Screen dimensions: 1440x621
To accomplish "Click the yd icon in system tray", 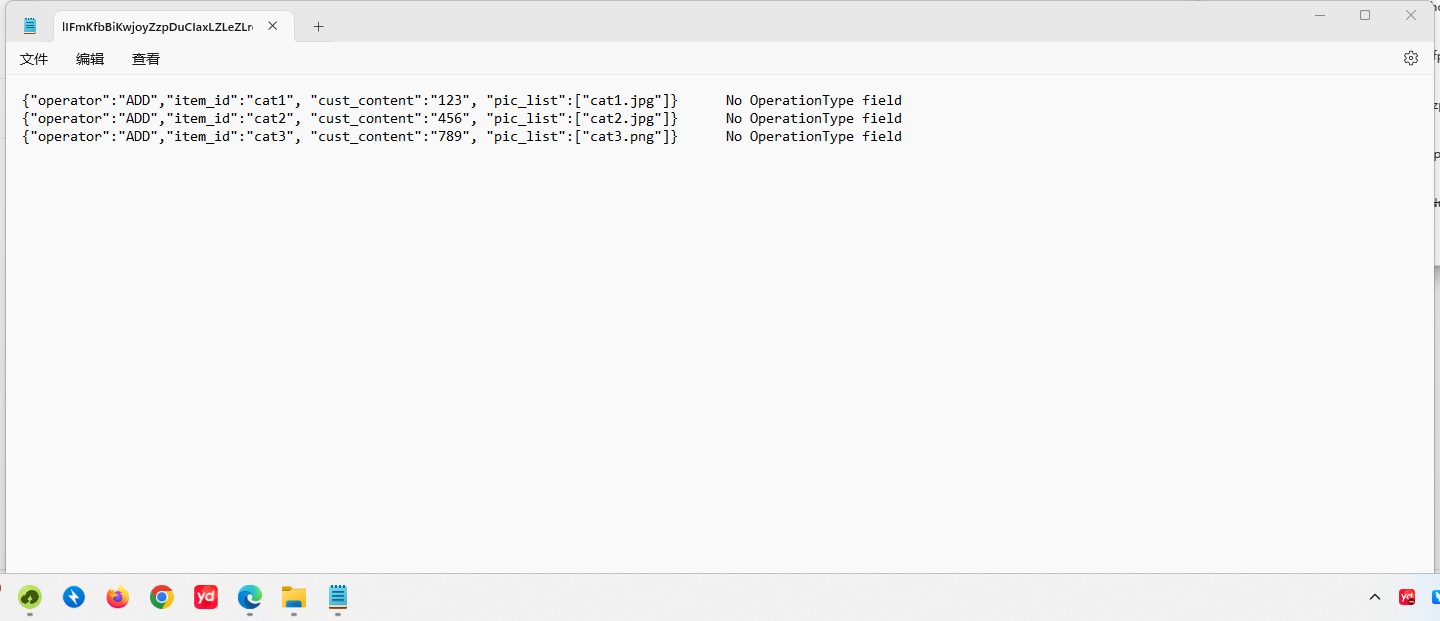I will click(1407, 598).
